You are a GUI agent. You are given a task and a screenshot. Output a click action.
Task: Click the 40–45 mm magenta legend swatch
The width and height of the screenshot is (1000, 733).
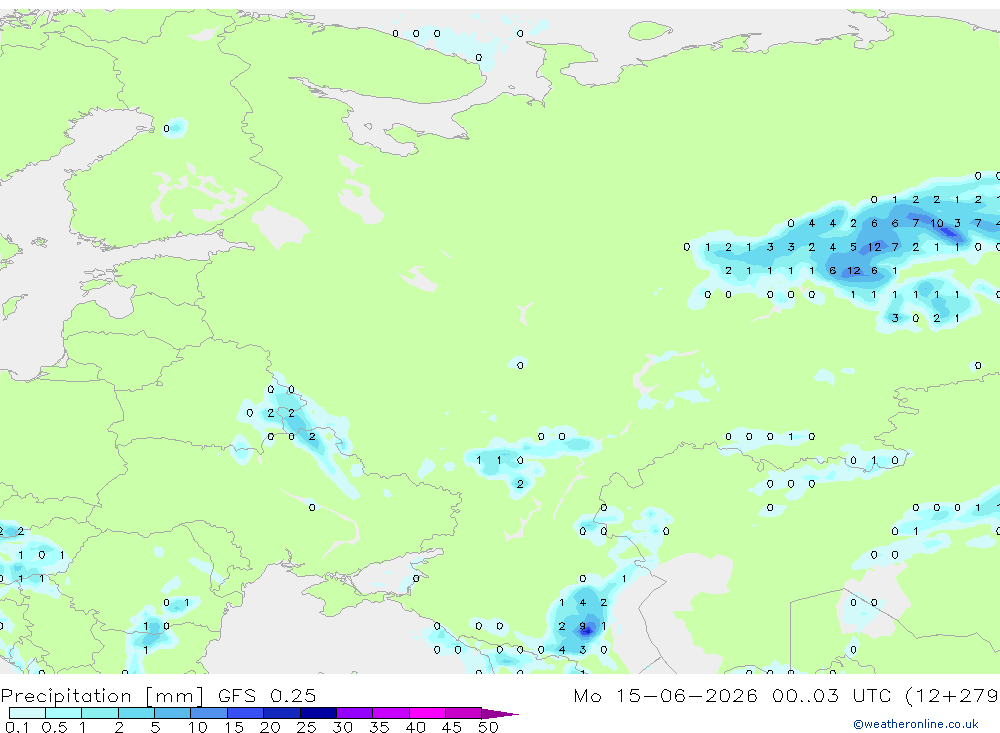(427, 713)
